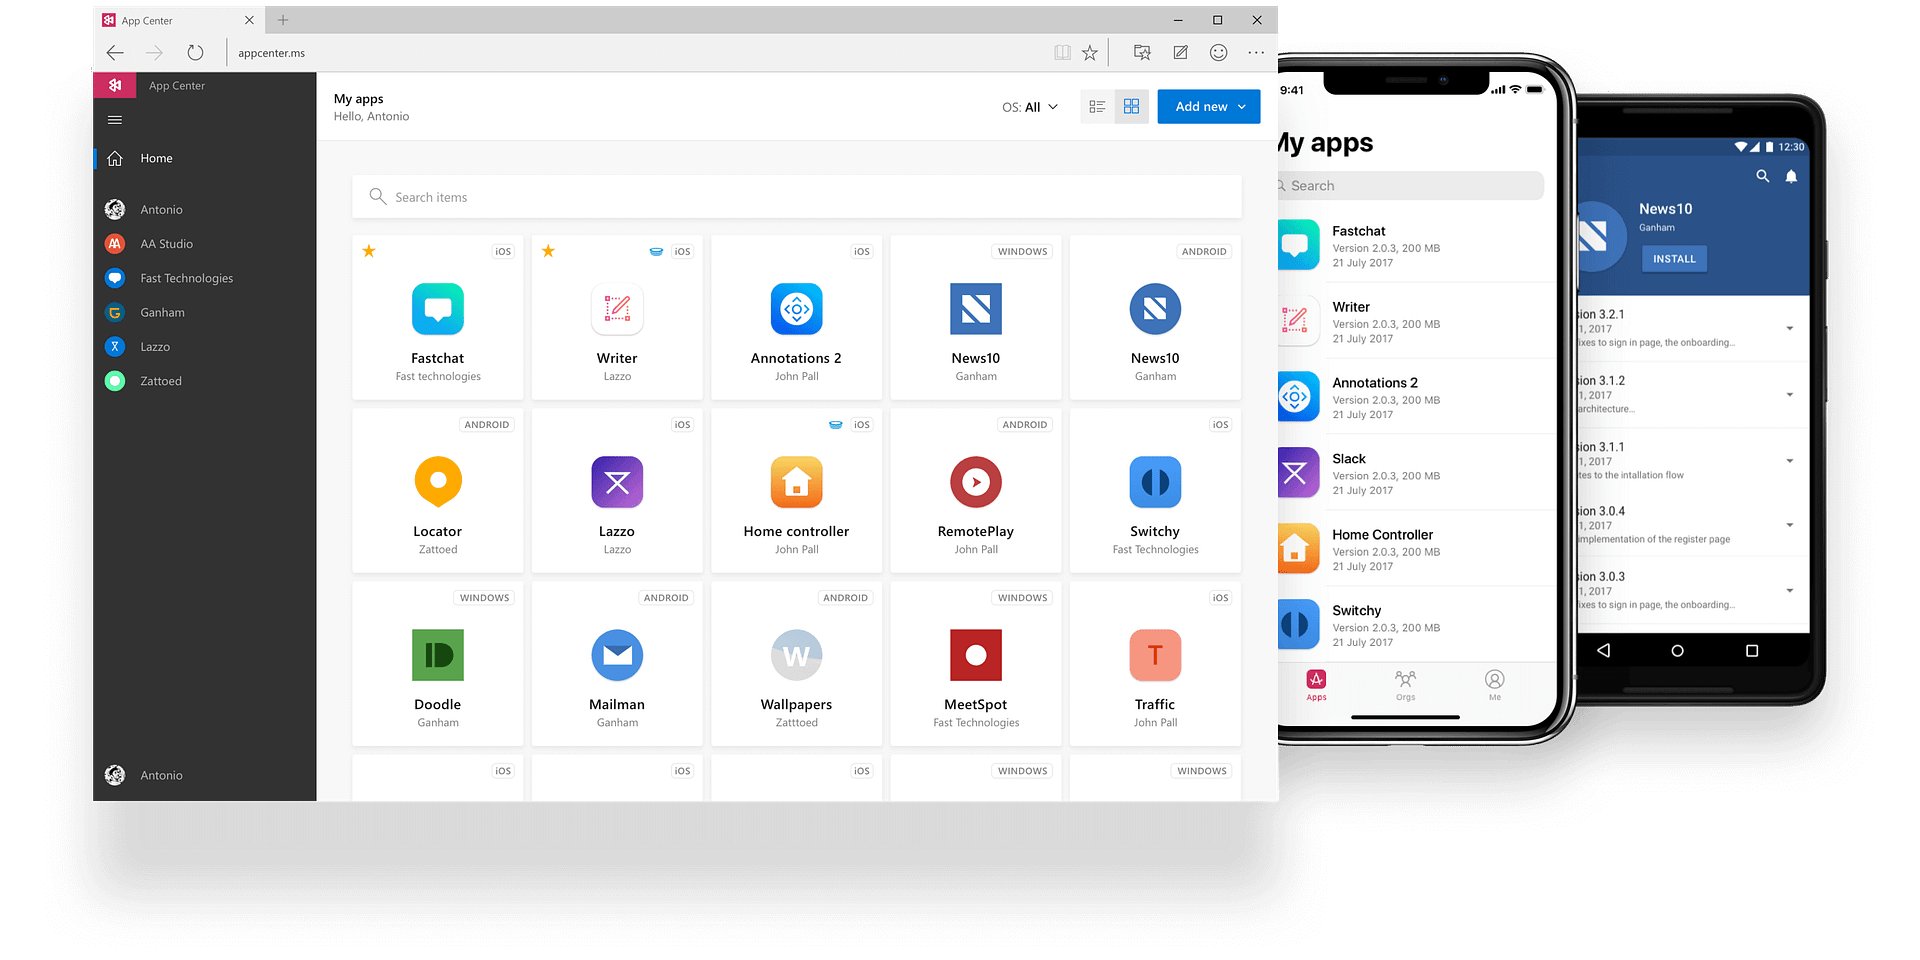
Task: Open the Mailman app icon
Action: coord(617,655)
